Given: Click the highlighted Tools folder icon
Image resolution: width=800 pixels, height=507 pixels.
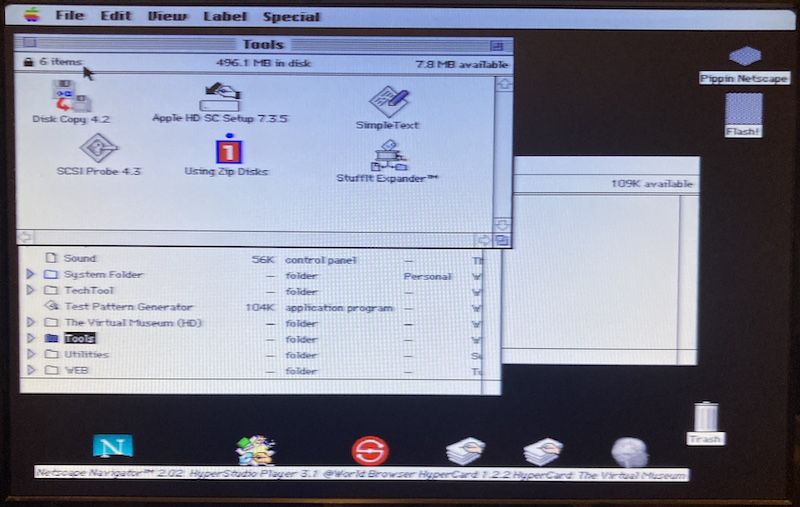Looking at the screenshot, I should (x=51, y=338).
